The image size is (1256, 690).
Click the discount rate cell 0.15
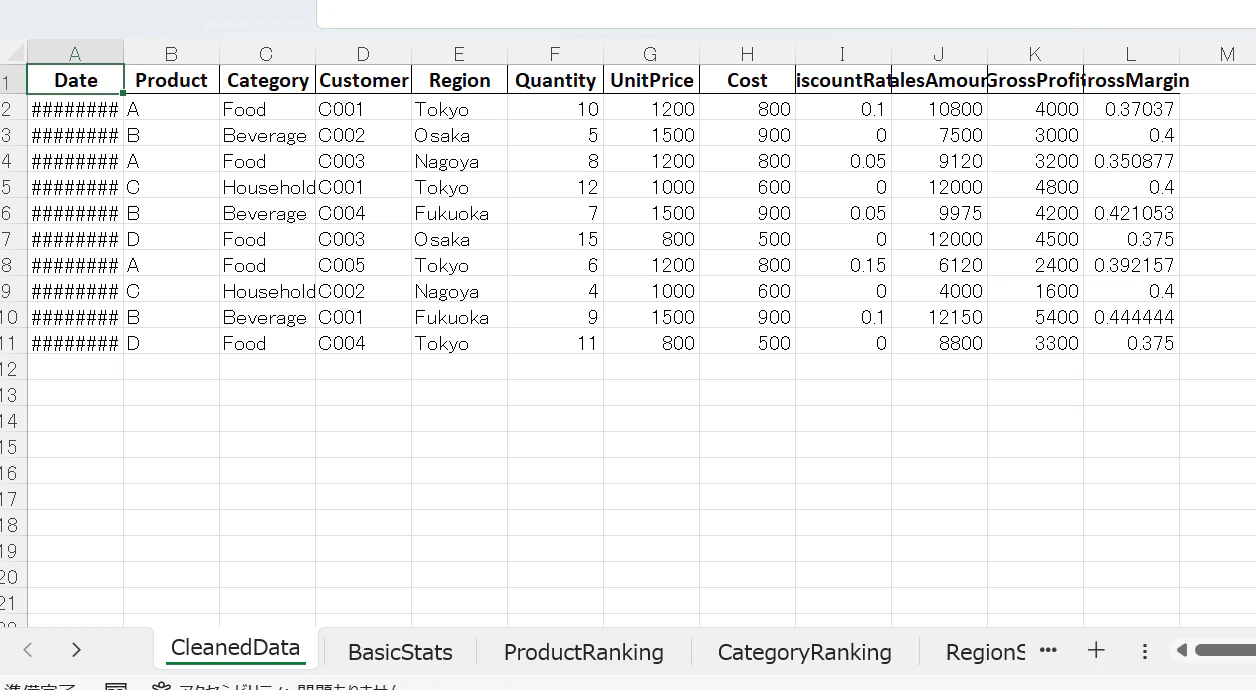[x=843, y=265]
